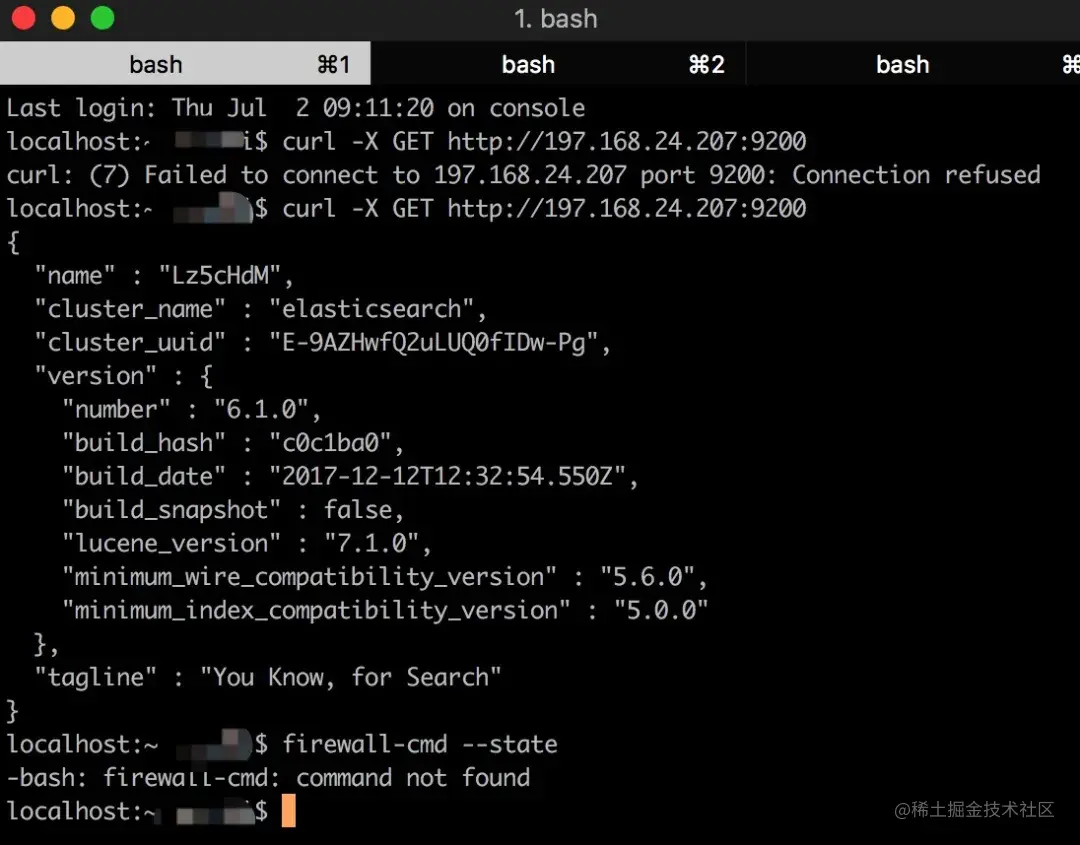
Task: Click the window title 1. bash
Action: (x=556, y=18)
